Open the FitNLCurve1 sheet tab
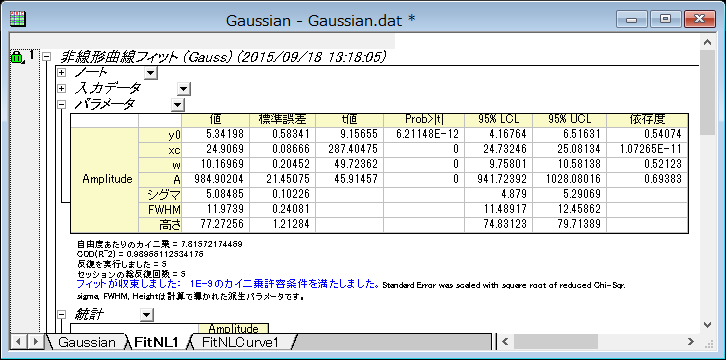Viewport: 726px width, 360px height. [x=241, y=342]
